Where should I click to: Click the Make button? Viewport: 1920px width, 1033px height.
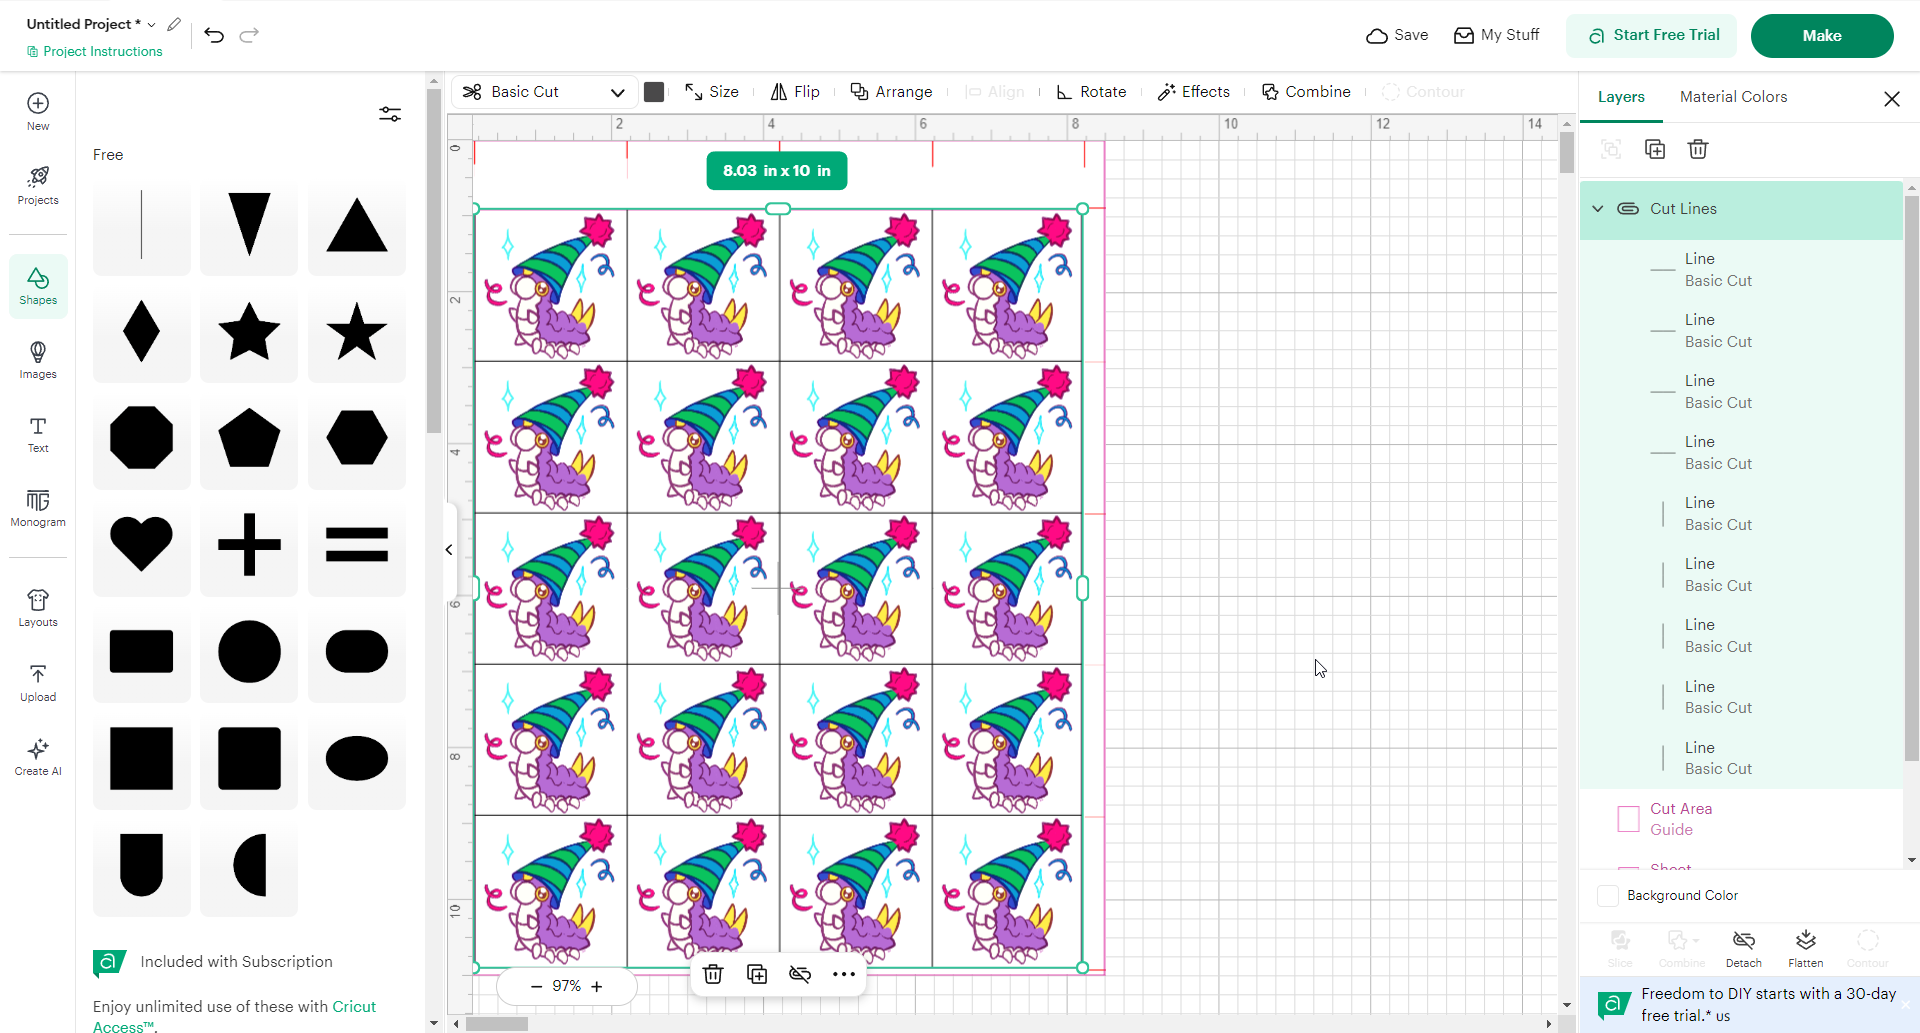[1822, 36]
